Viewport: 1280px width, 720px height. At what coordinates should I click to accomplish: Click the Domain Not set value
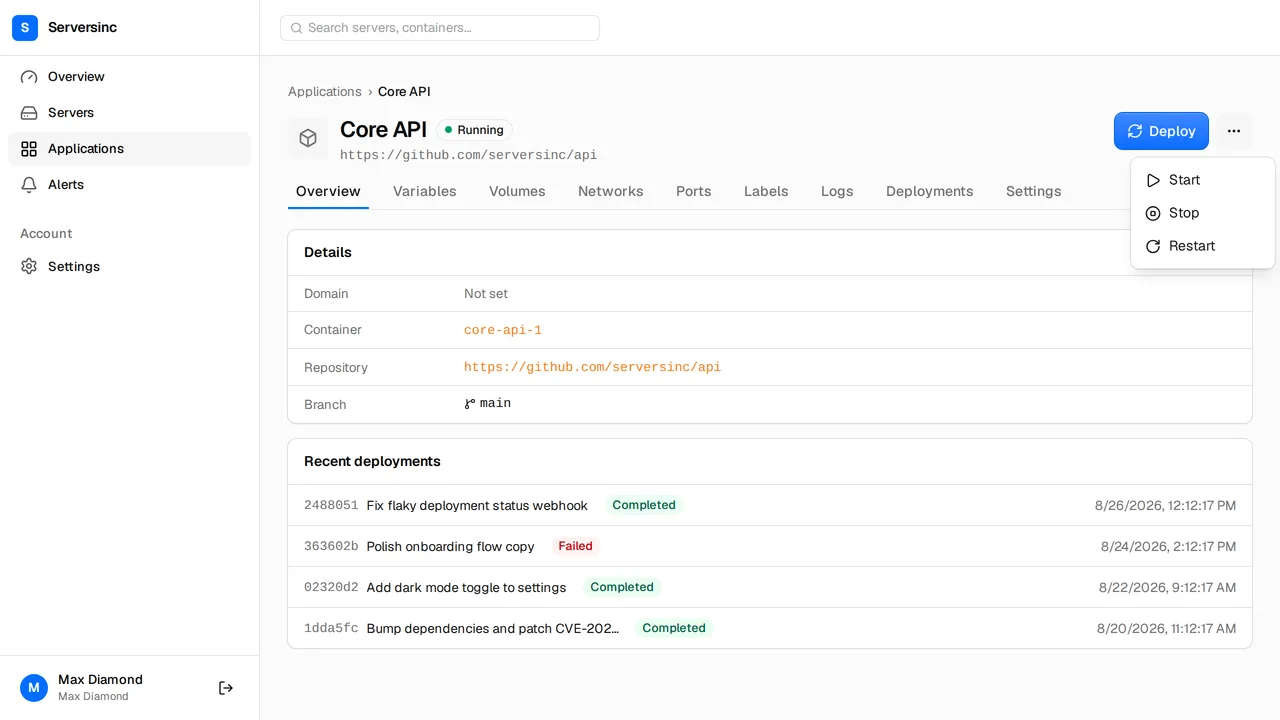pos(486,294)
